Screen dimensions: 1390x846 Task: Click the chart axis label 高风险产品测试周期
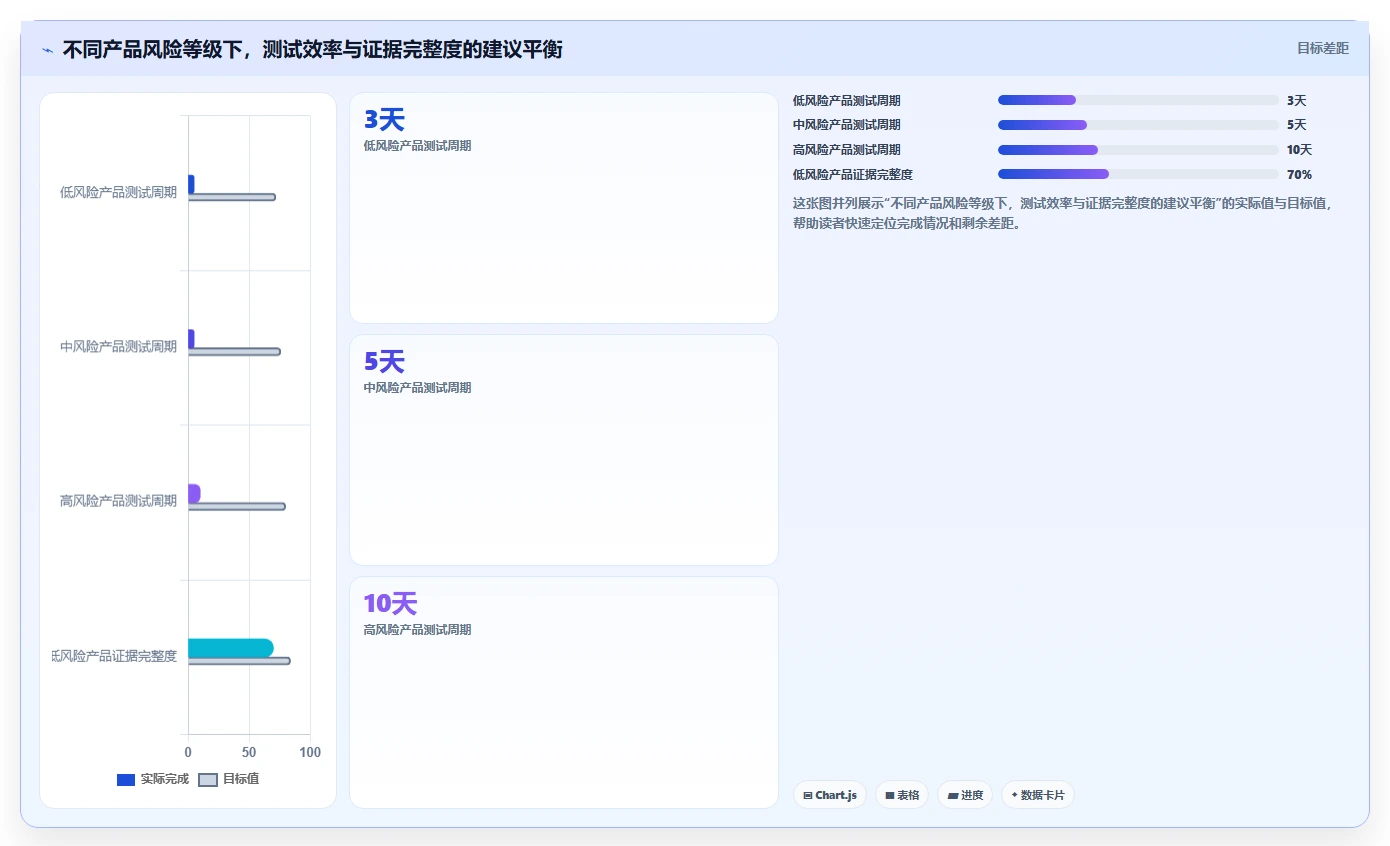118,501
